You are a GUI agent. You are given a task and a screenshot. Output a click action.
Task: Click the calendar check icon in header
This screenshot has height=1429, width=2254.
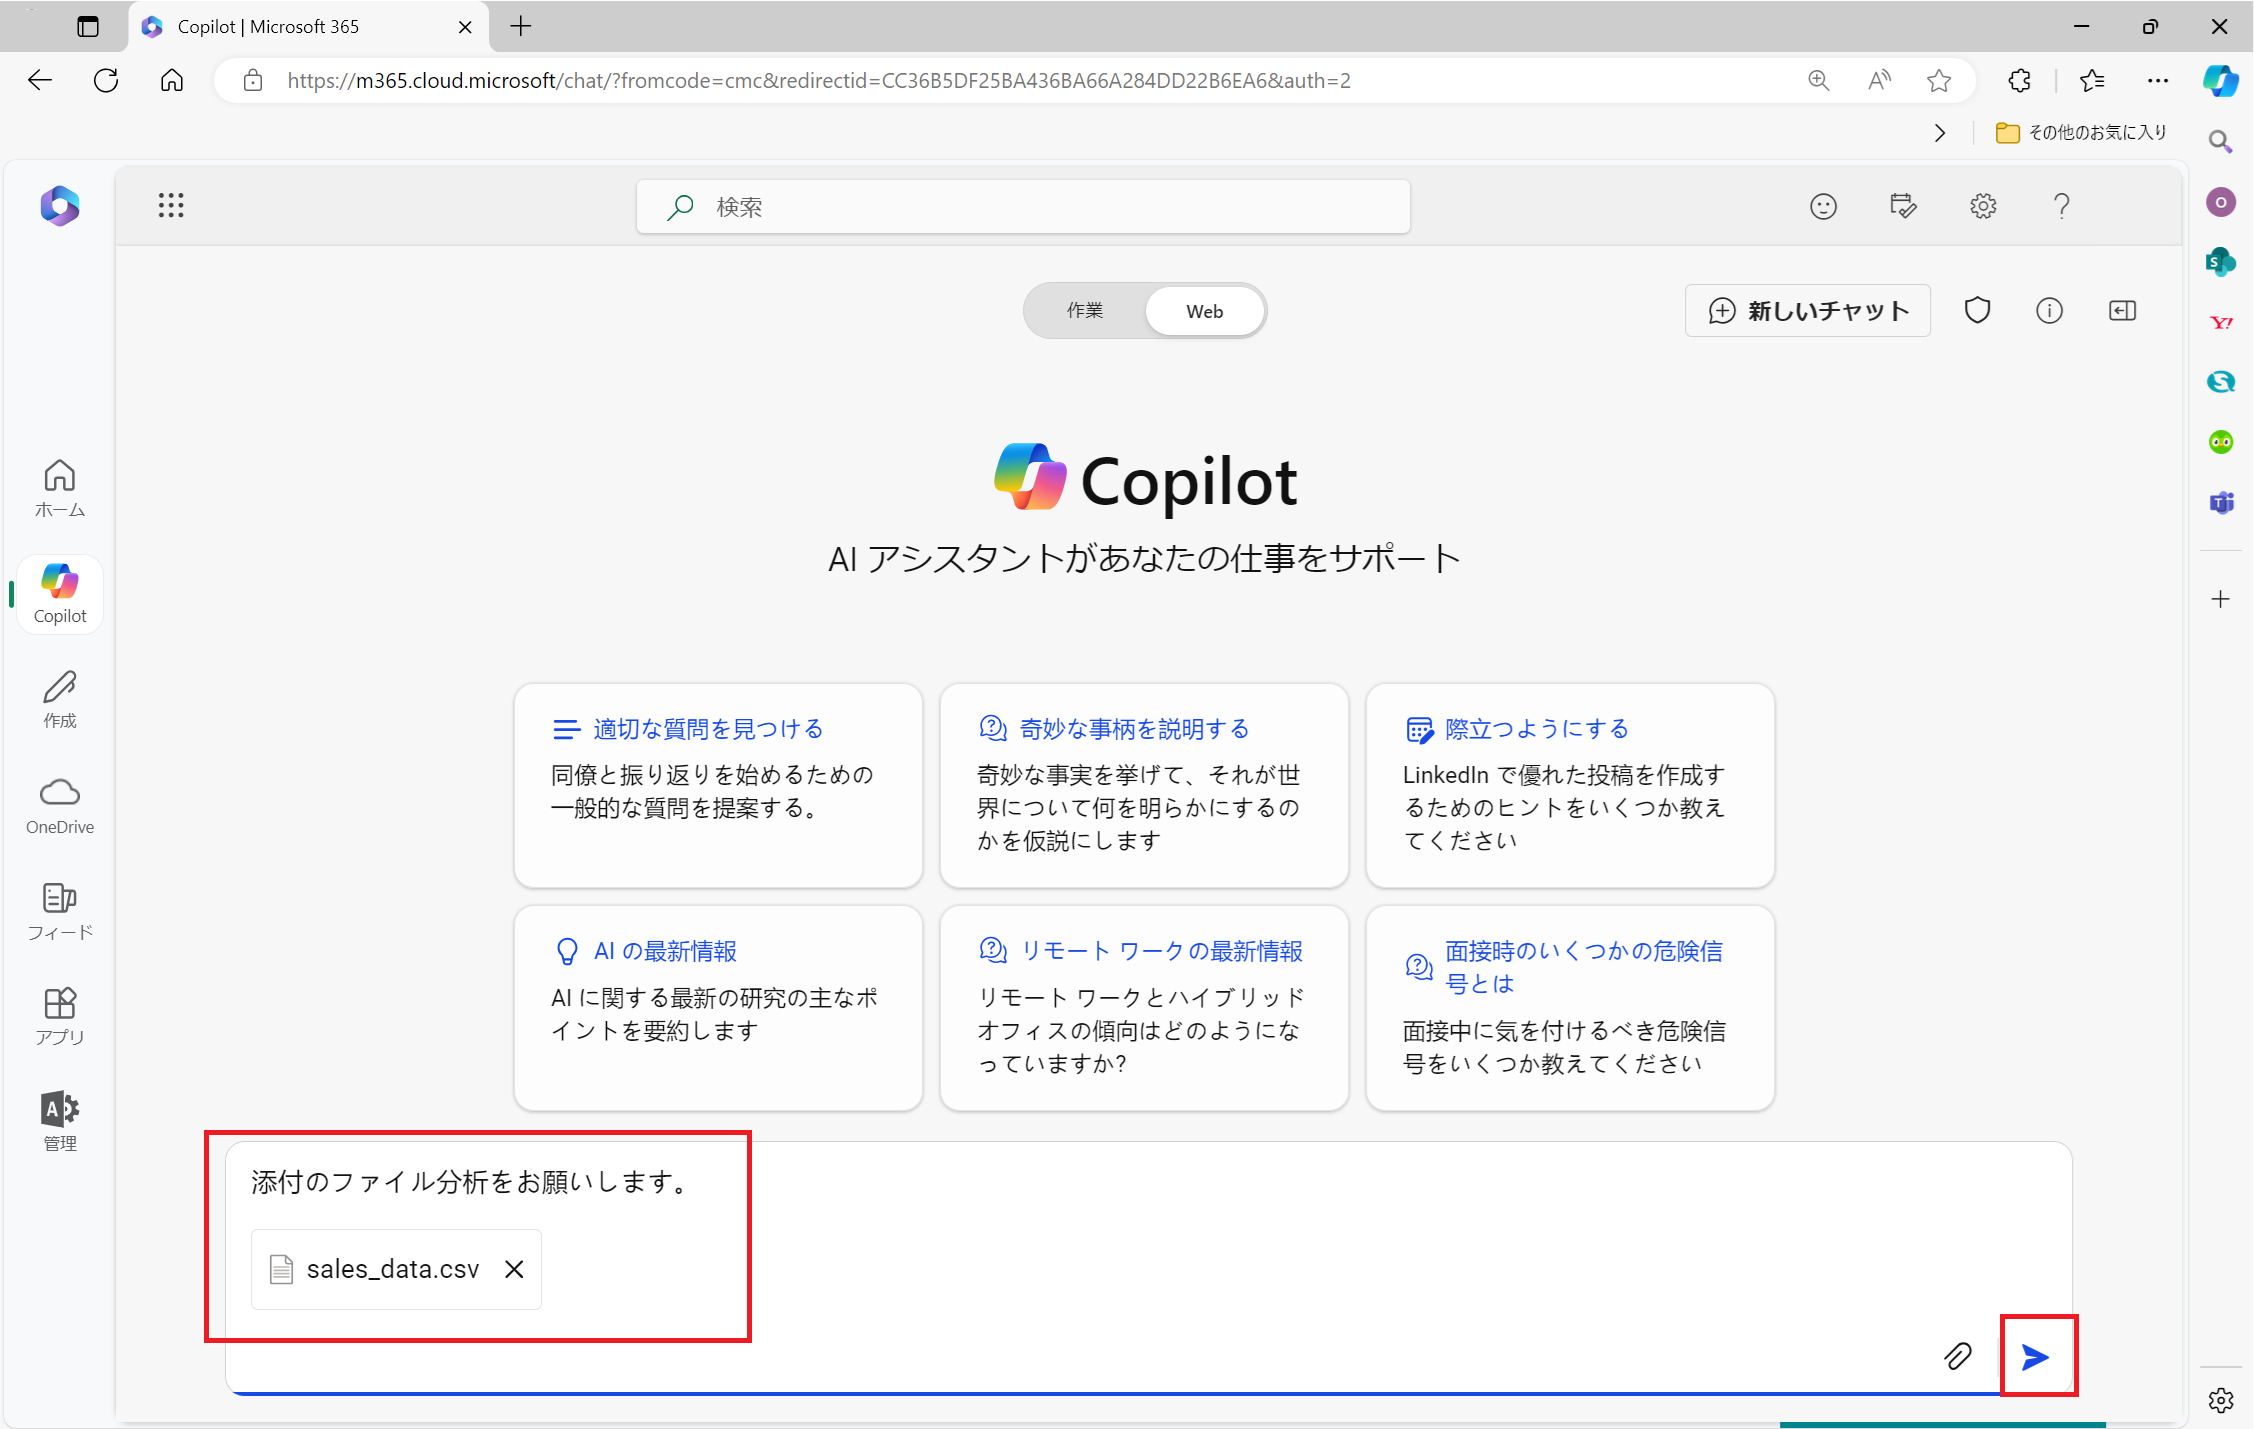(x=1903, y=206)
